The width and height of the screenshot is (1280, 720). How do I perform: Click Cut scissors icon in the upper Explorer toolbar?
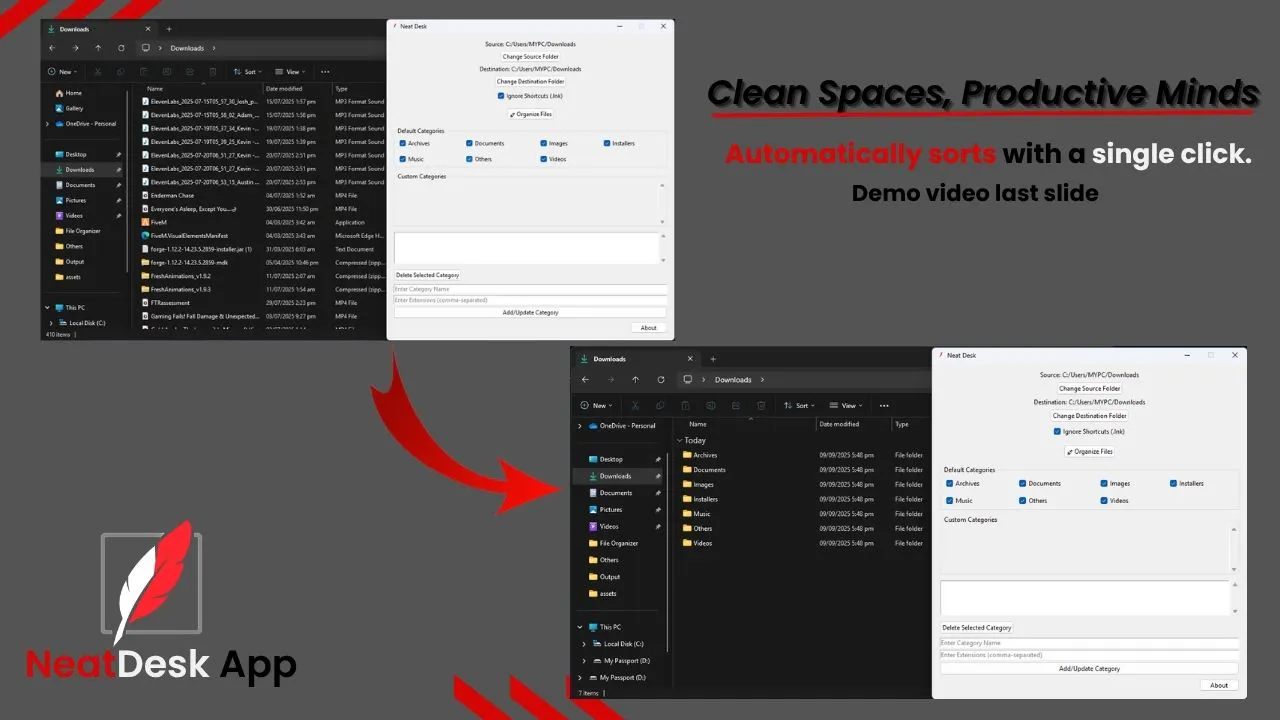[97, 72]
